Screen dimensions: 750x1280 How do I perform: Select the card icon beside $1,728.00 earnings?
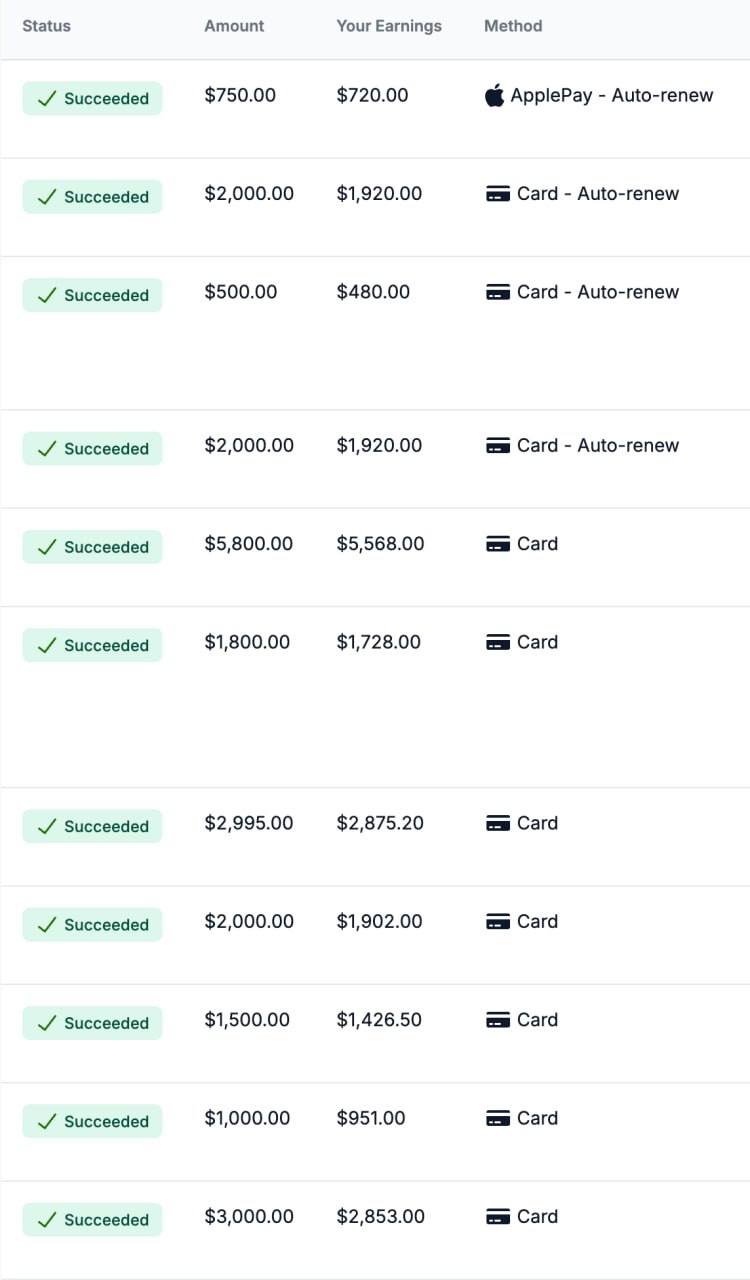tap(498, 643)
